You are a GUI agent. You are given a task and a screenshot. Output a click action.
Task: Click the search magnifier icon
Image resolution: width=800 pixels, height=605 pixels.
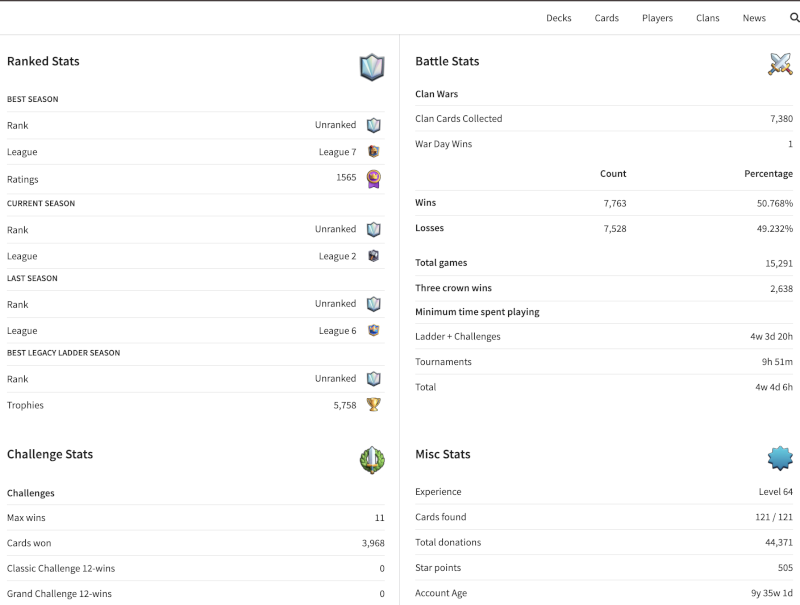point(794,18)
